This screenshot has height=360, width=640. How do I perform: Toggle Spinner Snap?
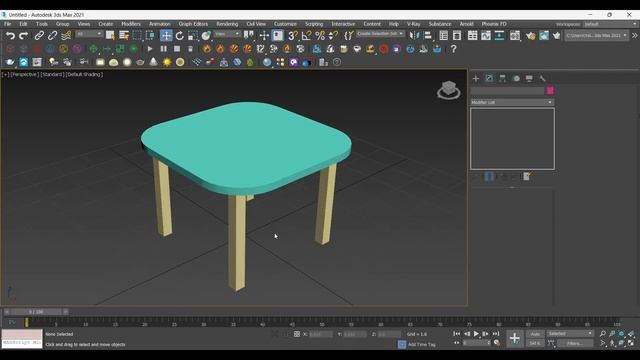(333, 36)
